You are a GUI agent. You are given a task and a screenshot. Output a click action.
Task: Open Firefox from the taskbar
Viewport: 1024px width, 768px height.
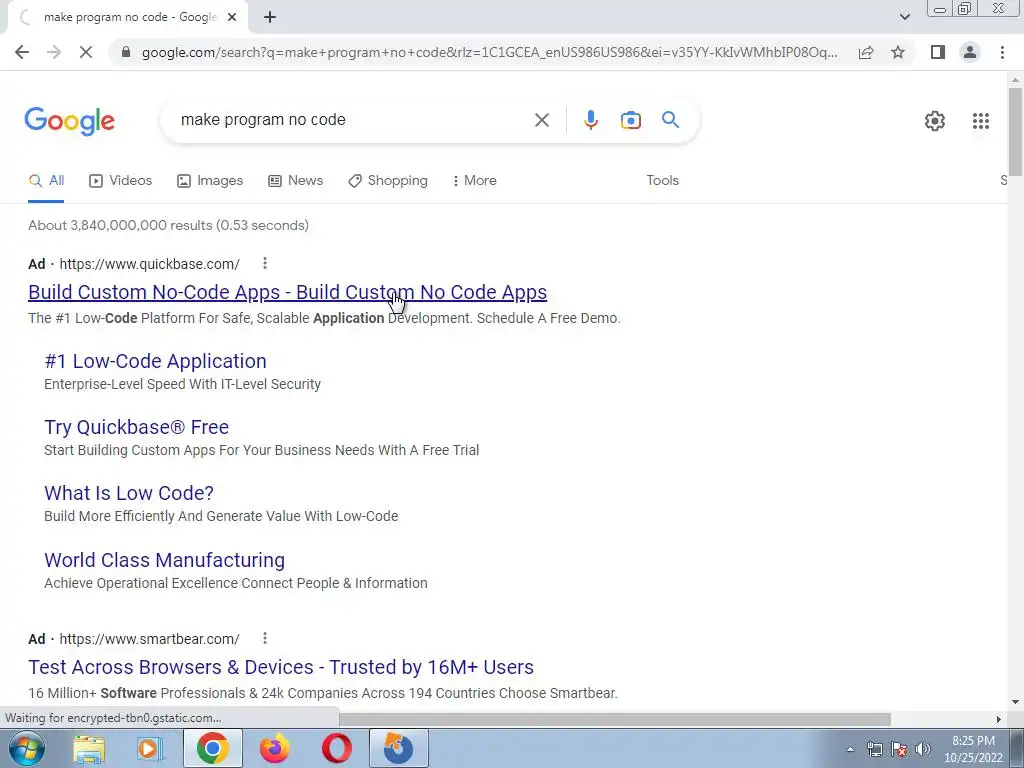(274, 748)
